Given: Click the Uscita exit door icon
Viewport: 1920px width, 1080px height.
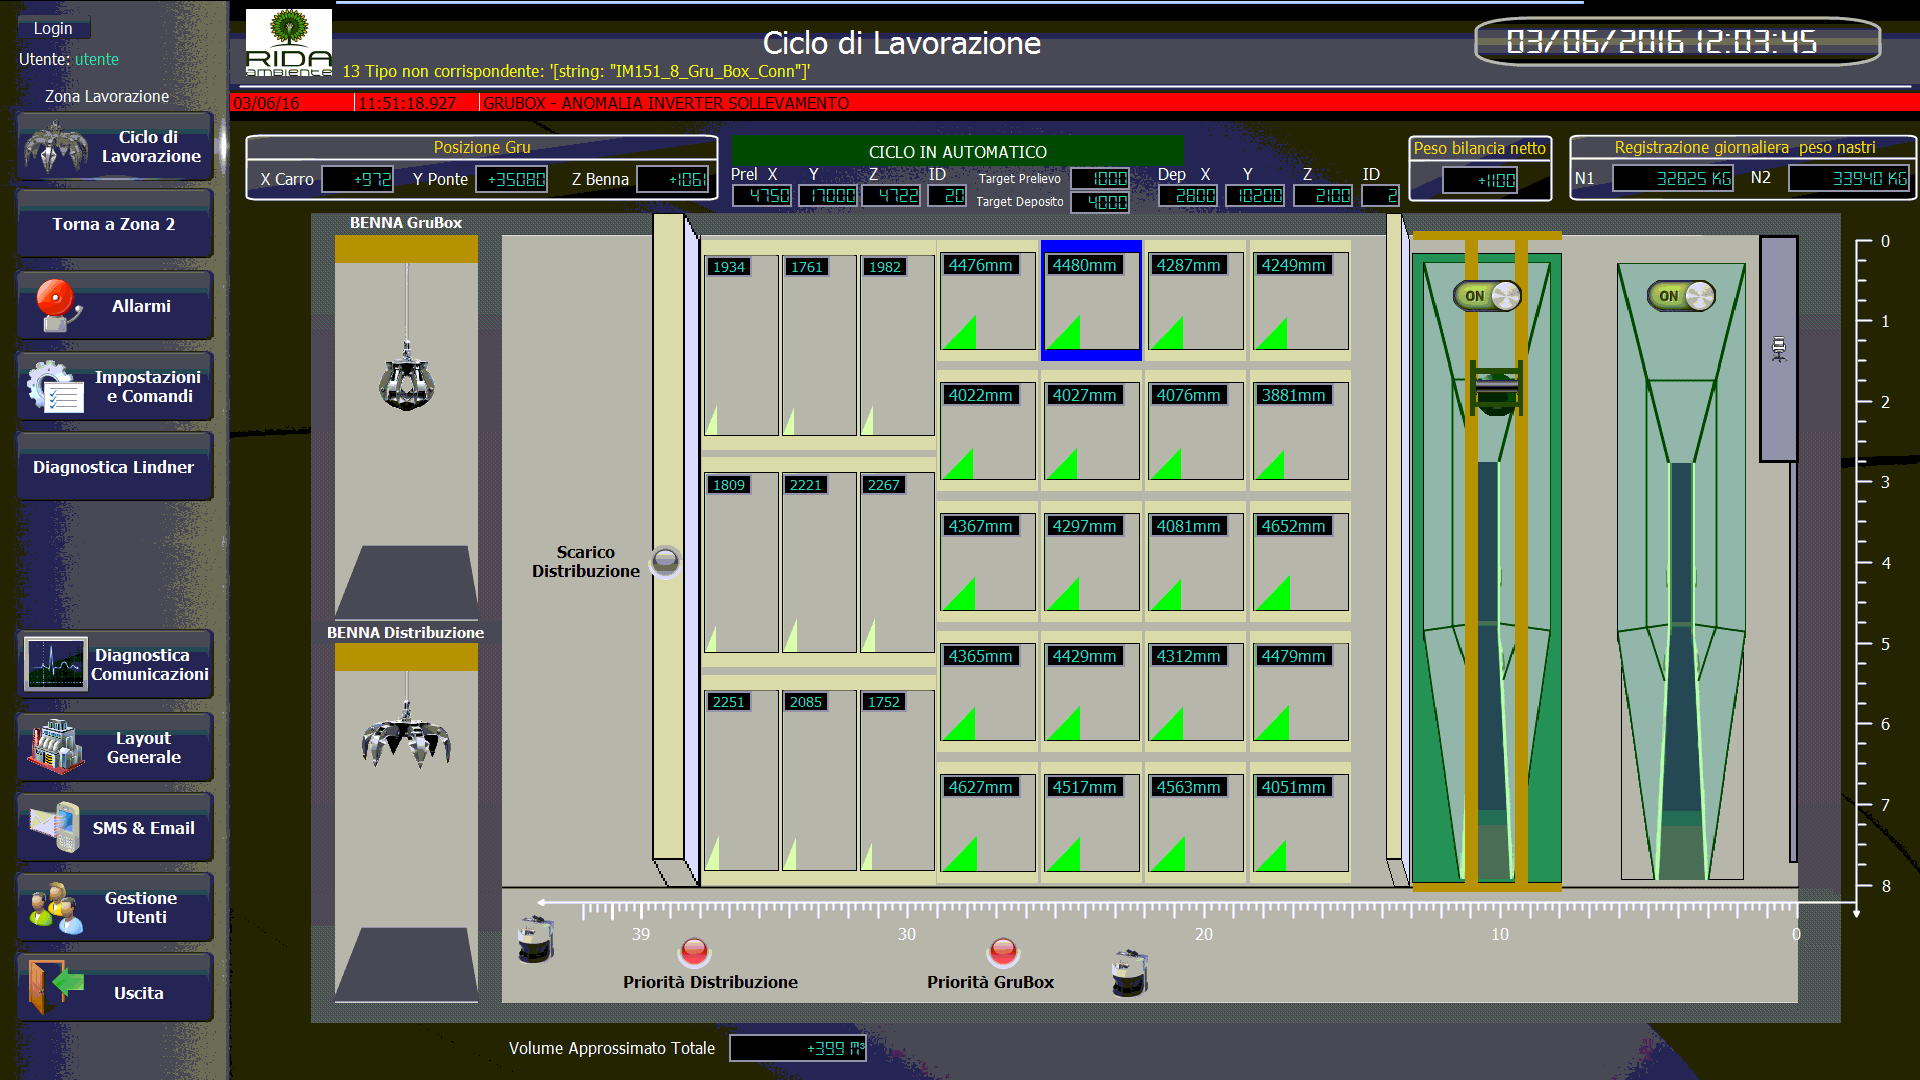Looking at the screenshot, I should pos(55,987).
